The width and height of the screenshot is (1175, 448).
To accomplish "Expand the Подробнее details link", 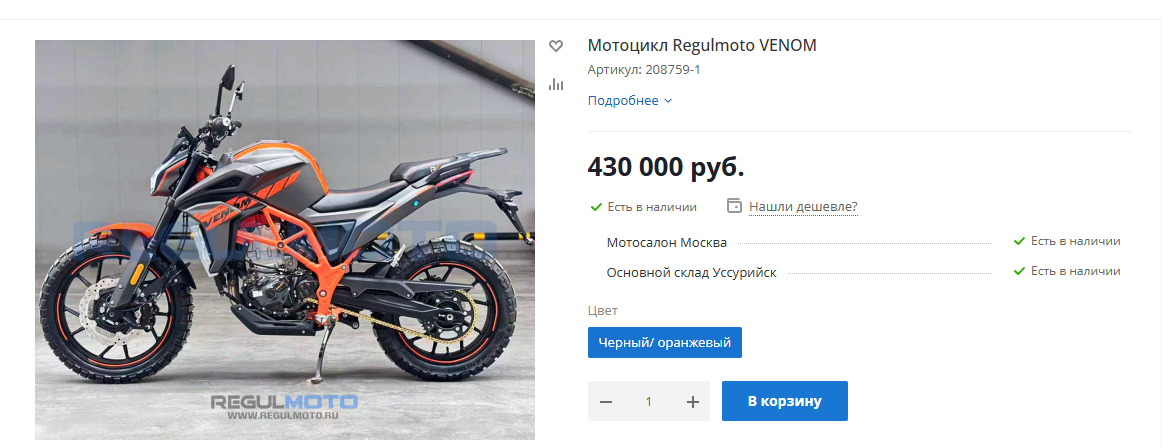I will click(x=630, y=100).
